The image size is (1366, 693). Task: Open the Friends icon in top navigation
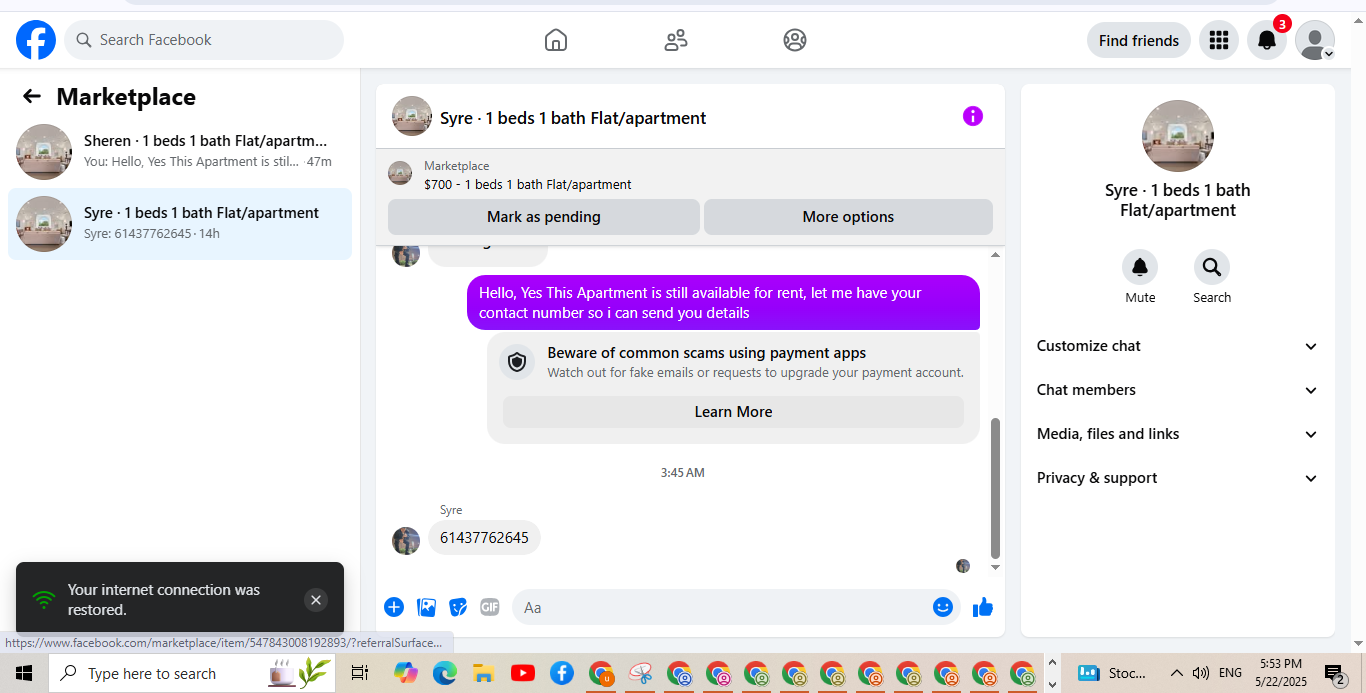tap(676, 40)
